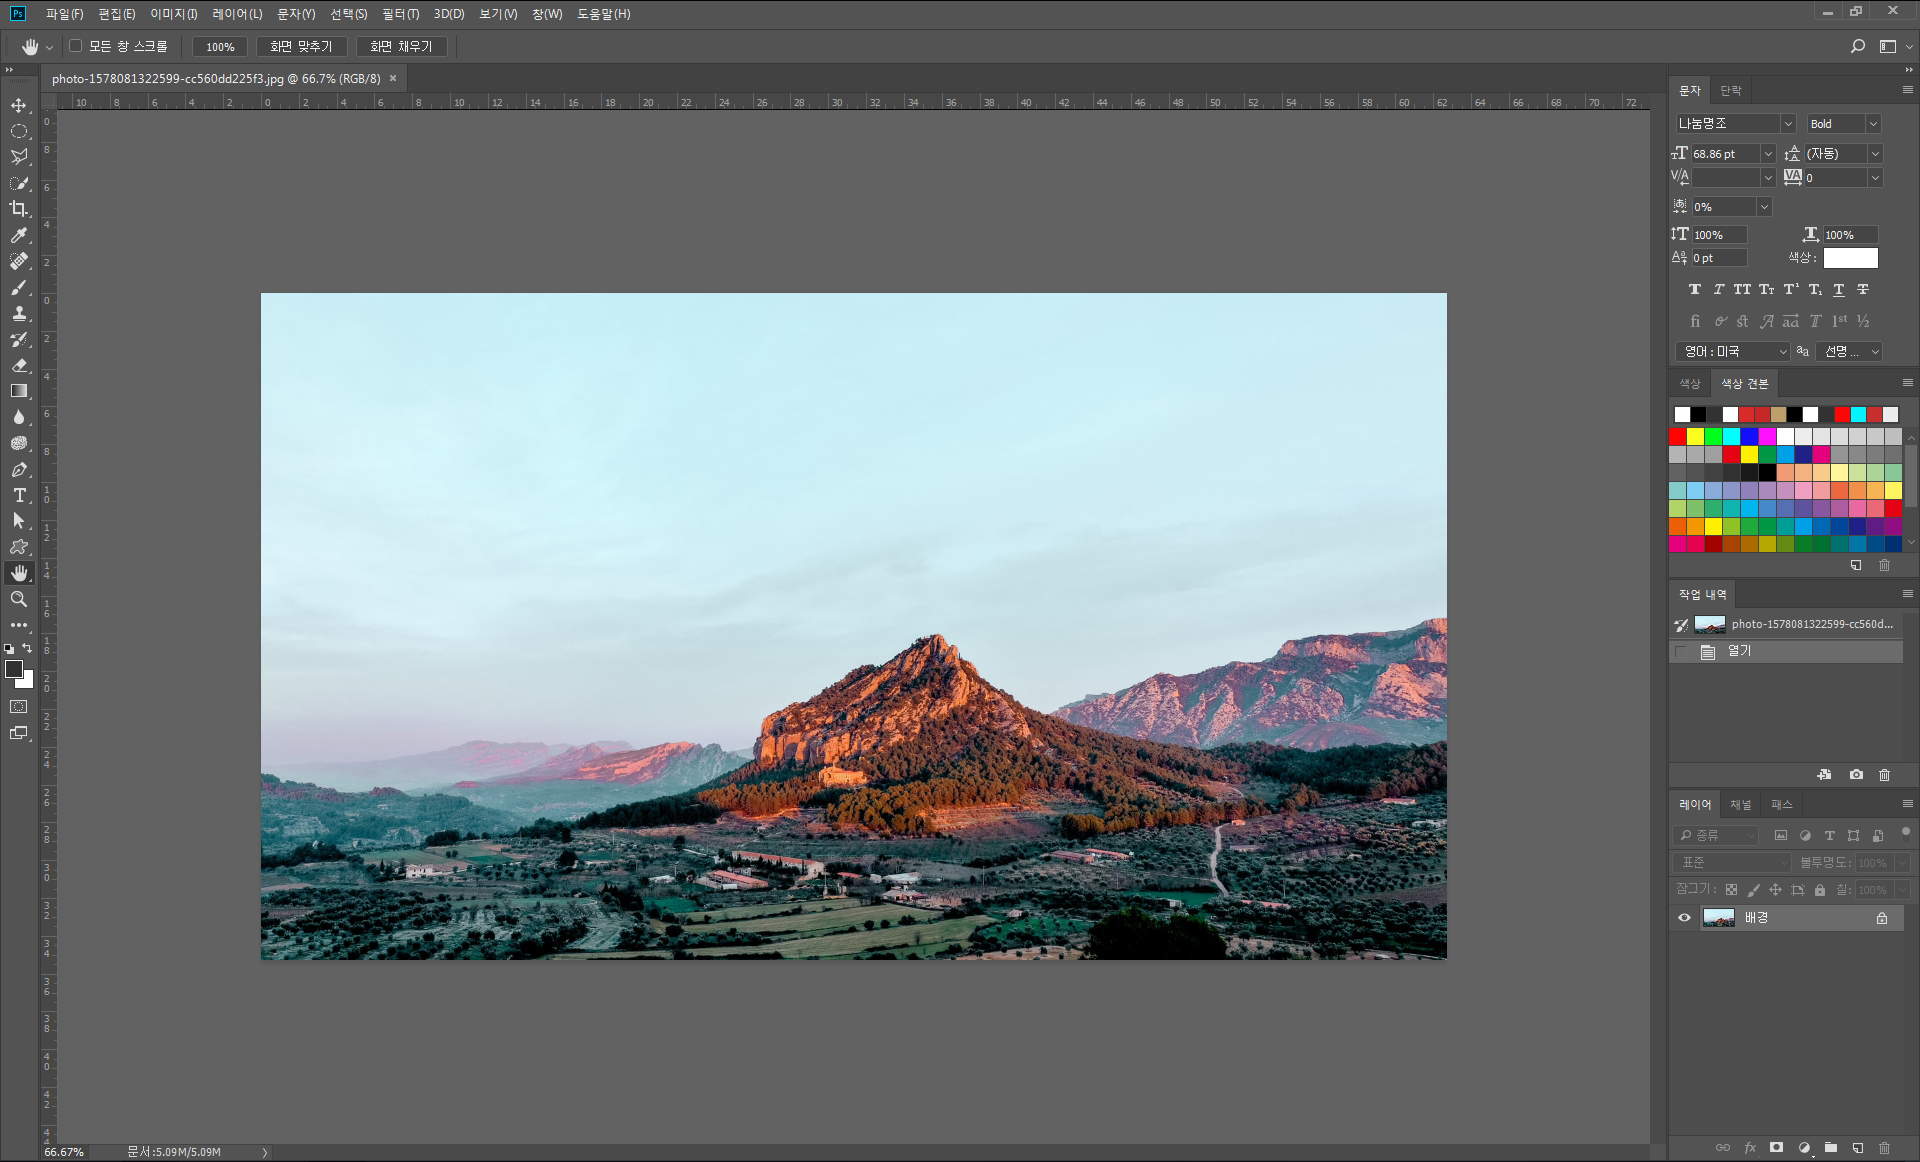Enable the scroll all windows checkbox
1920x1162 pixels.
coord(76,46)
